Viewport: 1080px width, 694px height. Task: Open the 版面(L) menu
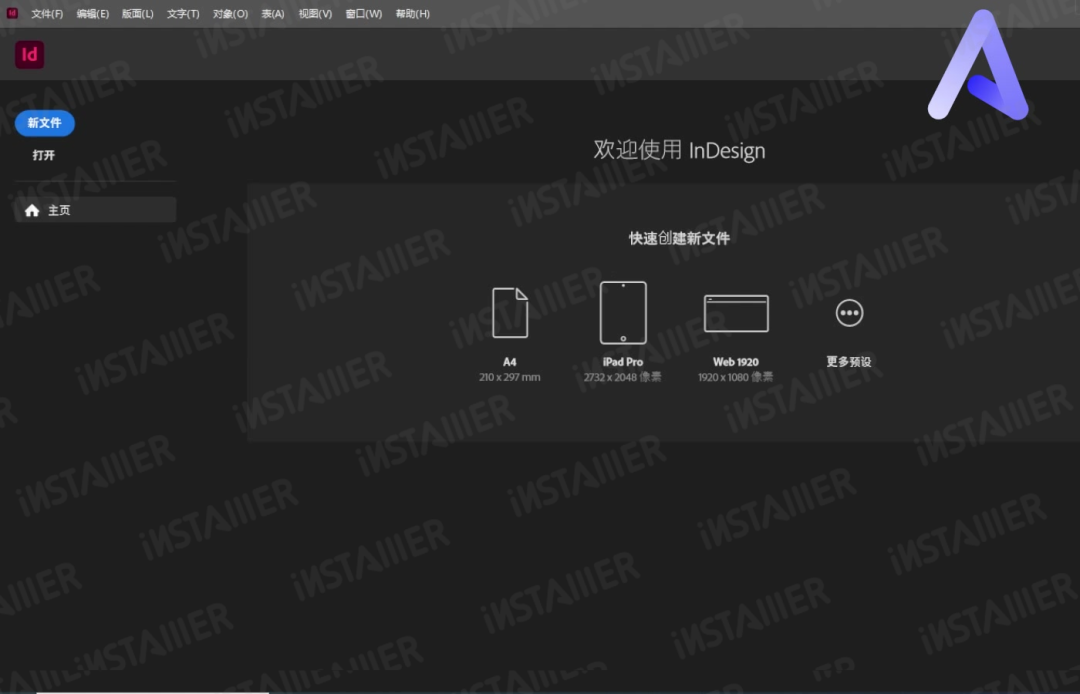(x=138, y=14)
